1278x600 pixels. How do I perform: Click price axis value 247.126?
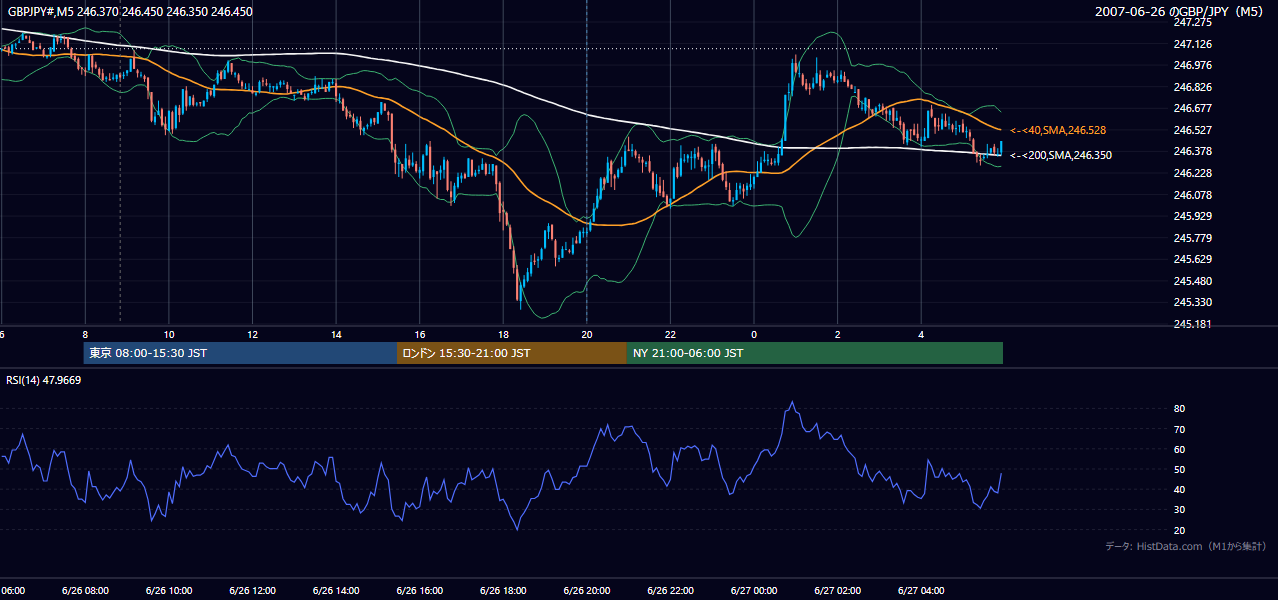(x=1192, y=44)
